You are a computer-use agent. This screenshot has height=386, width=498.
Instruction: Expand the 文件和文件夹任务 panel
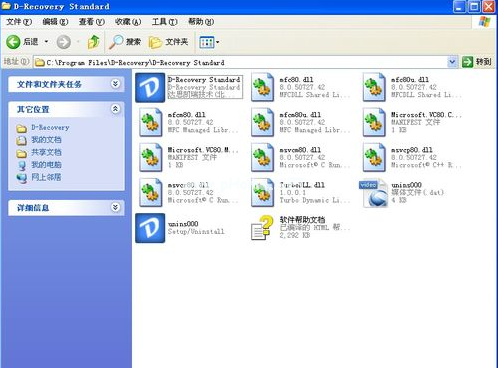point(115,84)
